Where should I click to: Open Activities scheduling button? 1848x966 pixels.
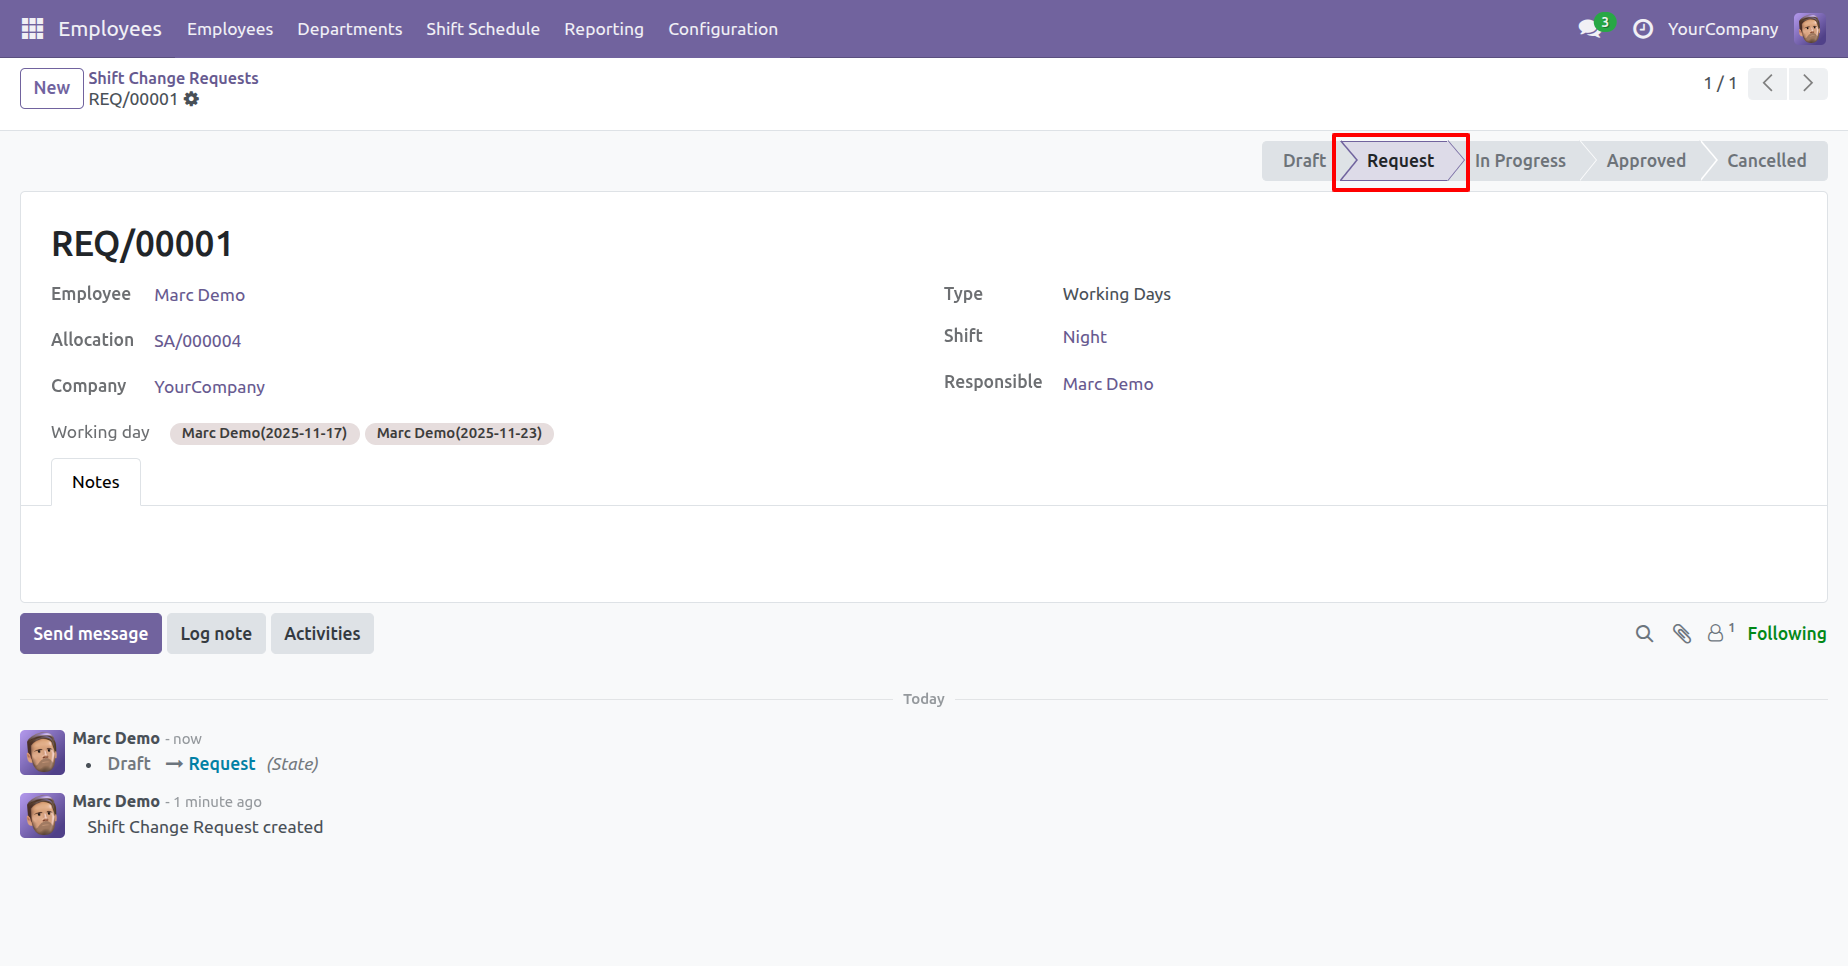322,634
